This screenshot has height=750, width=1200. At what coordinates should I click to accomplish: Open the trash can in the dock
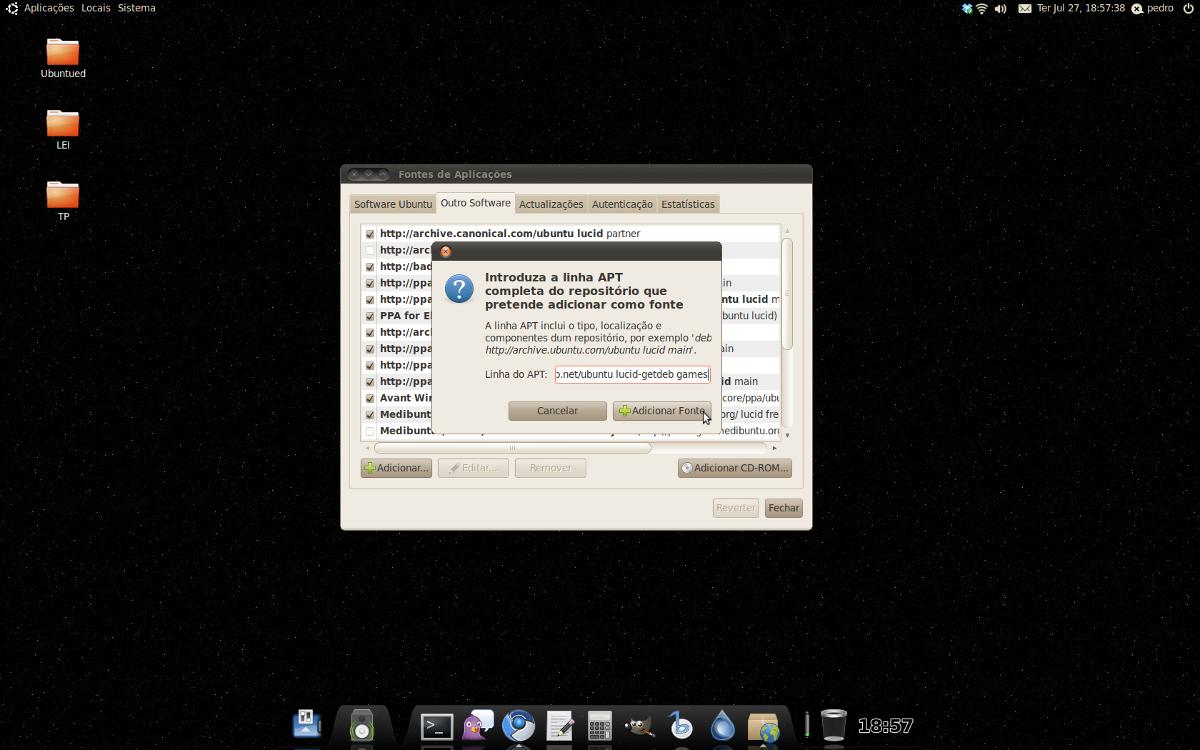(833, 725)
